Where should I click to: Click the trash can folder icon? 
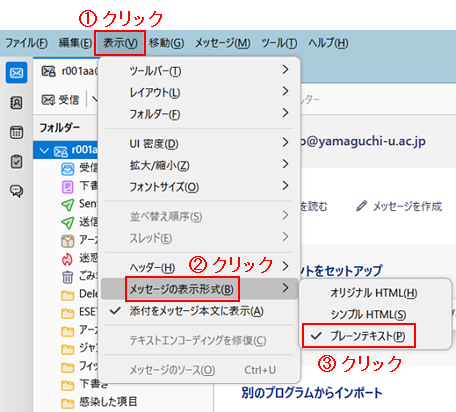click(x=68, y=277)
